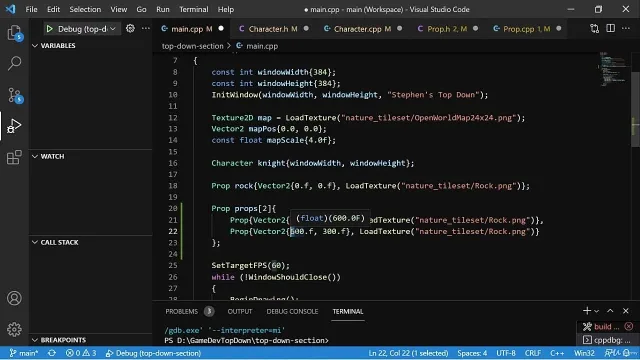Click Debug (top-down-section) in status bar
This screenshot has width=640, height=360.
point(153,353)
